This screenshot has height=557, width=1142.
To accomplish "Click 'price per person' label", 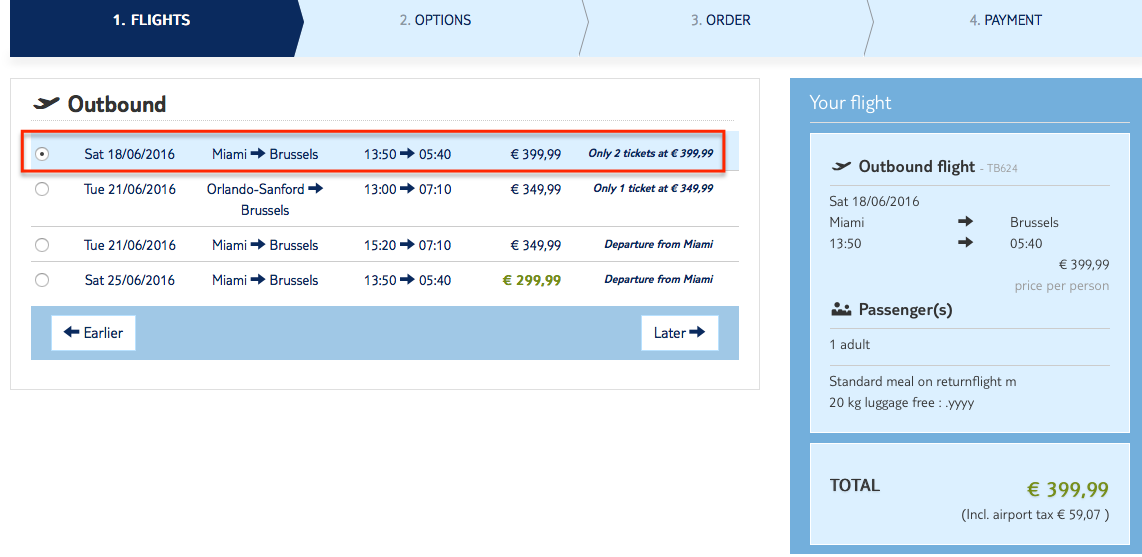I will (1062, 286).
